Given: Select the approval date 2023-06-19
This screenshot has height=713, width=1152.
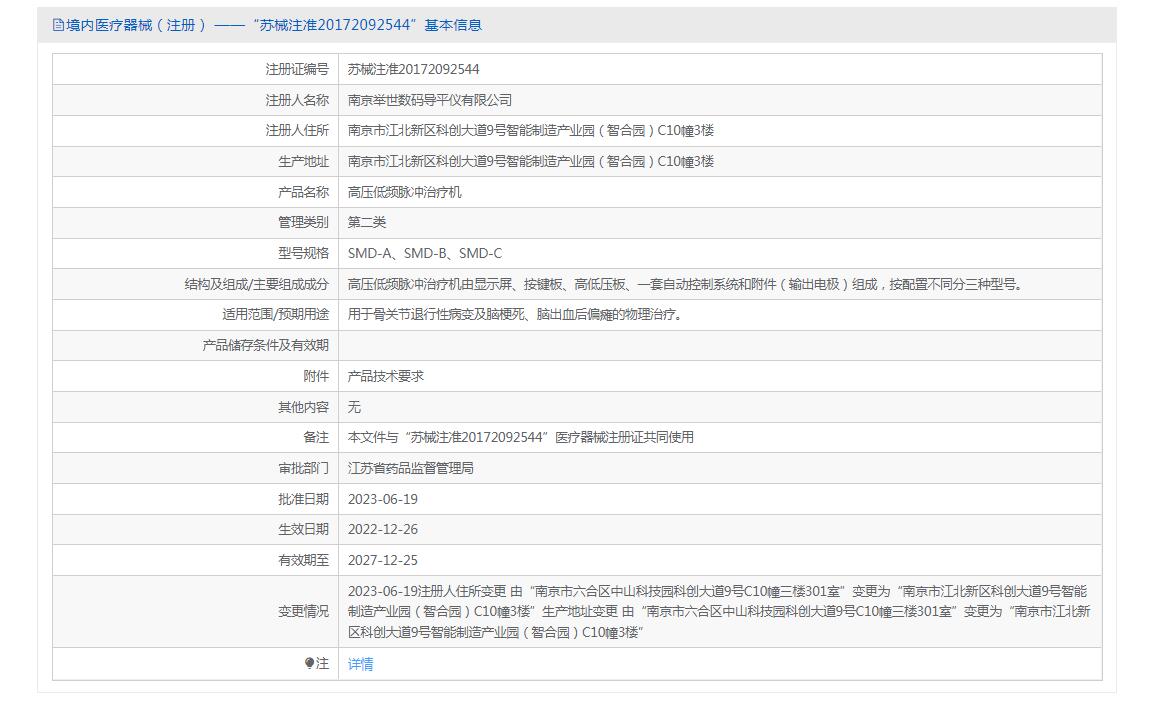Looking at the screenshot, I should (390, 498).
